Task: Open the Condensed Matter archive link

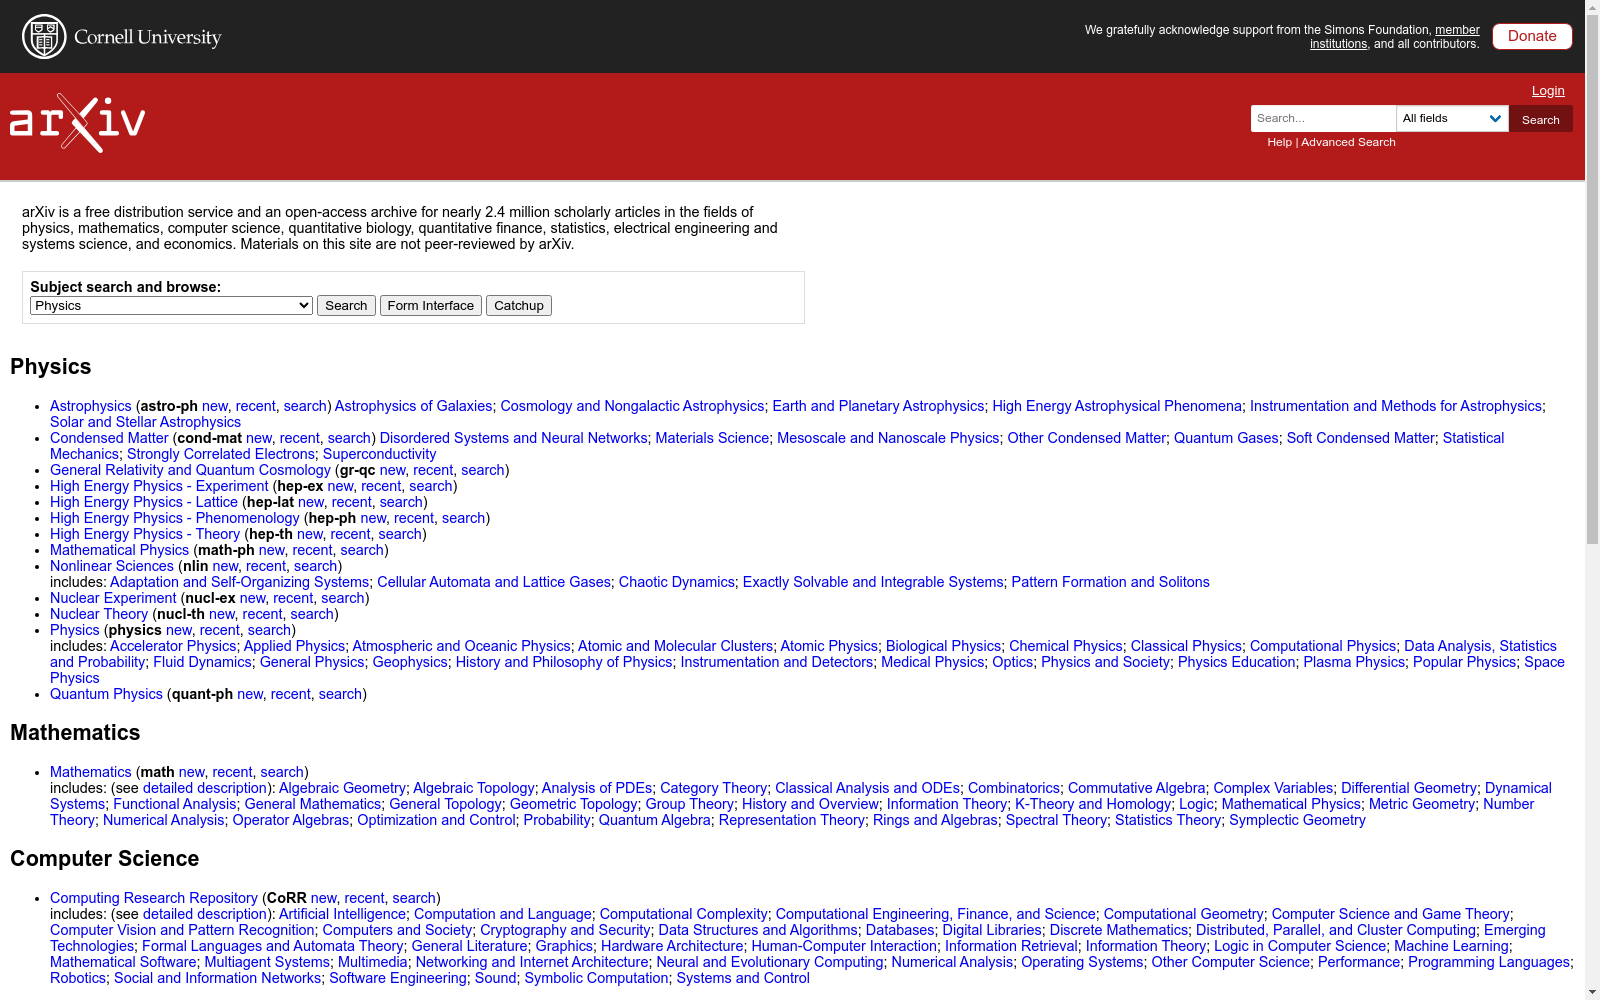Action: click(109, 438)
